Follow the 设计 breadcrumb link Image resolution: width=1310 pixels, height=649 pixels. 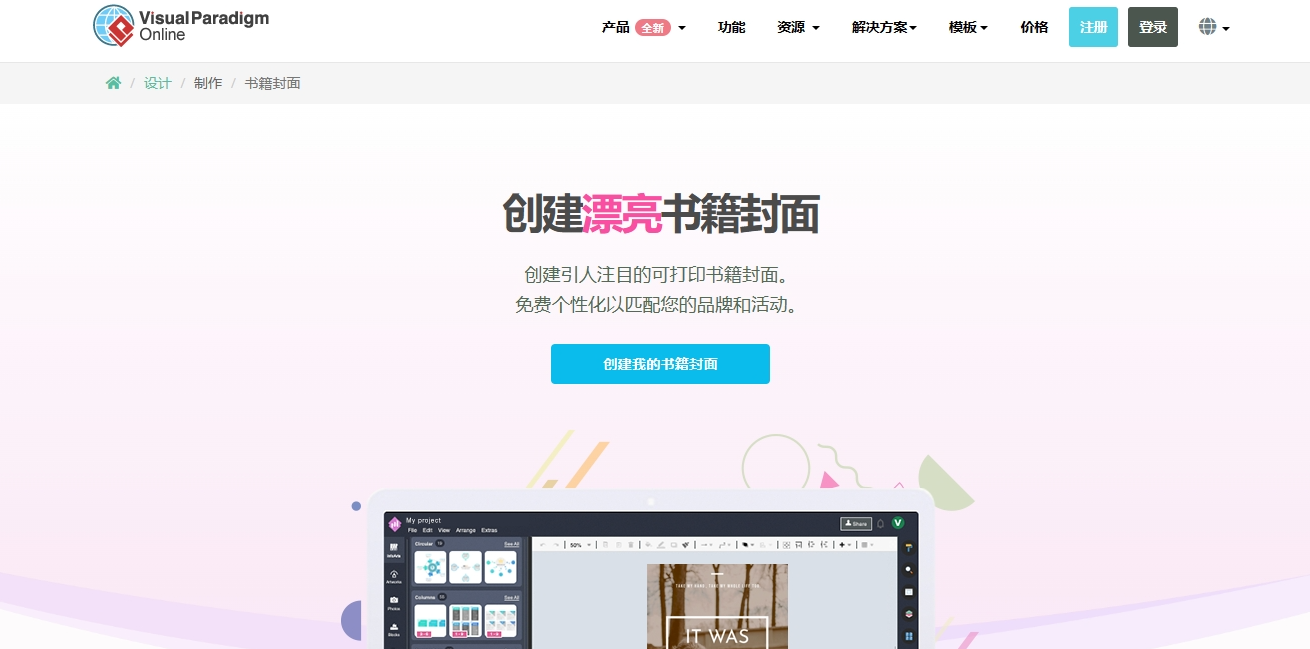point(157,83)
